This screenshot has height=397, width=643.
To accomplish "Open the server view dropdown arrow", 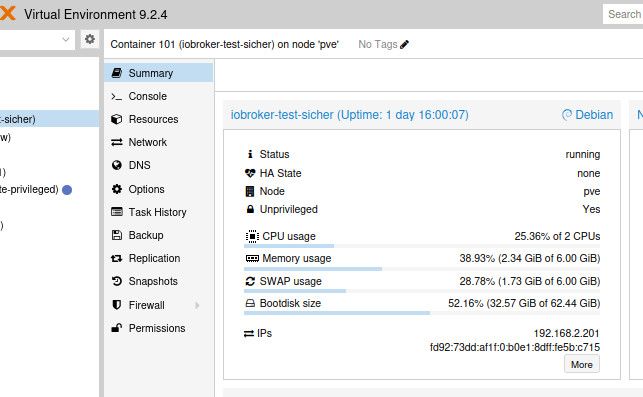I will (66, 40).
